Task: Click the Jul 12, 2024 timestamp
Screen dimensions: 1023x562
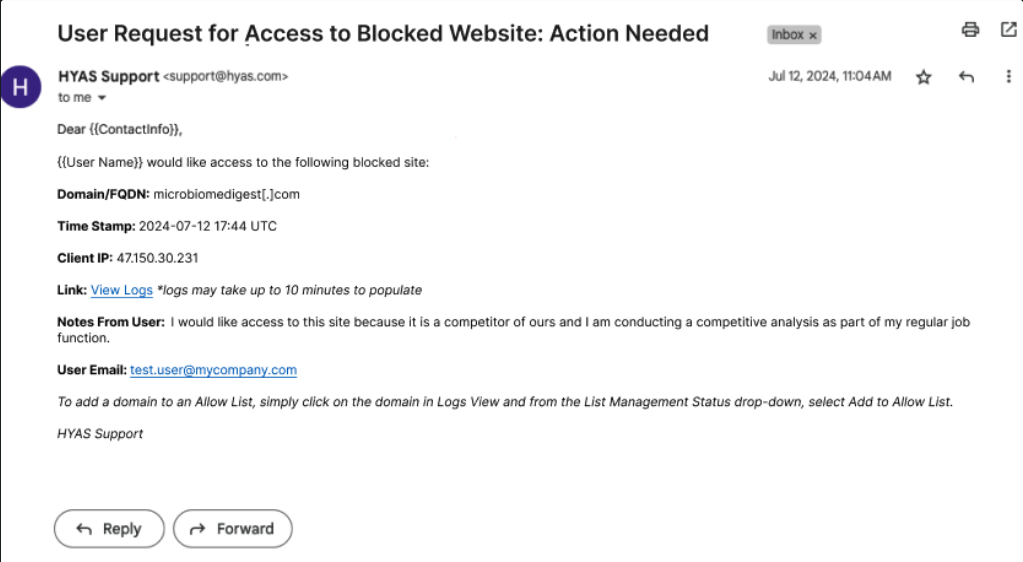Action: point(829,76)
